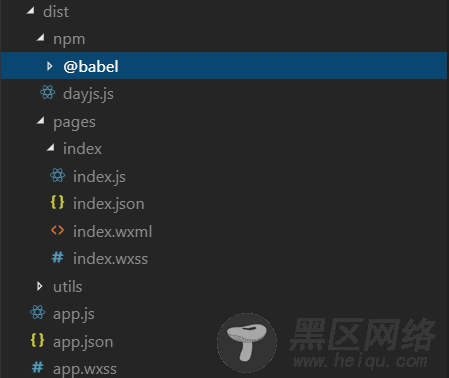The height and width of the screenshot is (378, 449).
Task: Click the curly braces icon of index.json
Action: pos(57,202)
